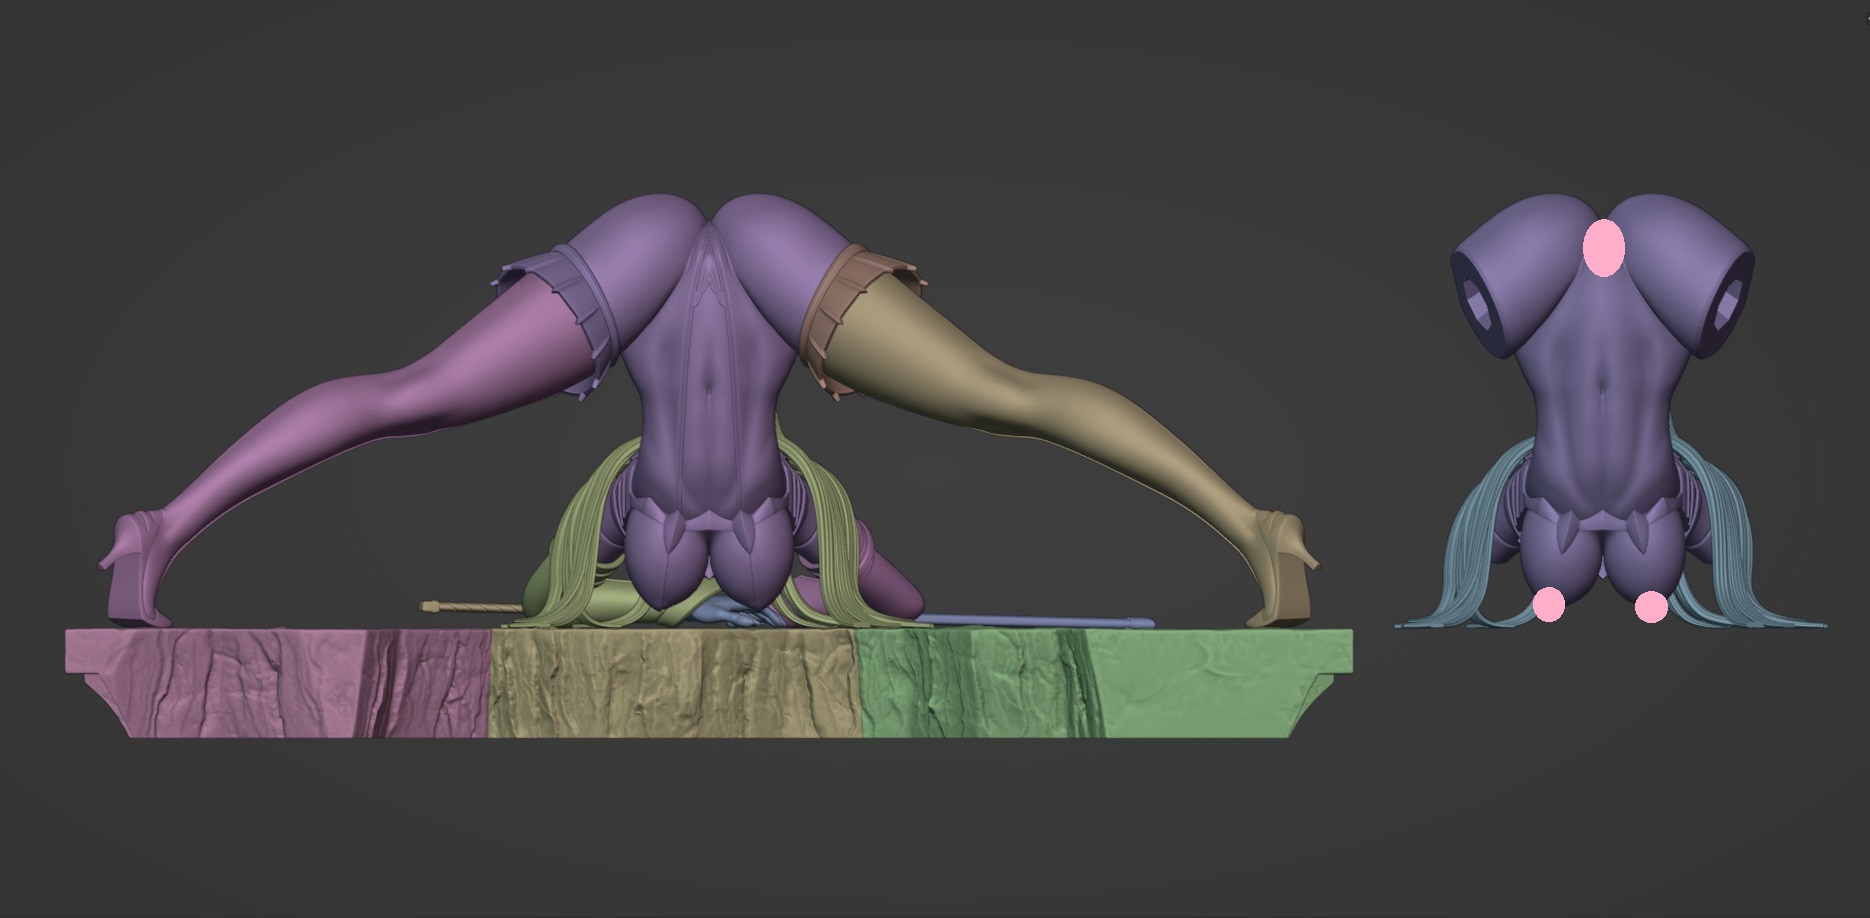Click the purple high-heel shoe on the left

140,570
